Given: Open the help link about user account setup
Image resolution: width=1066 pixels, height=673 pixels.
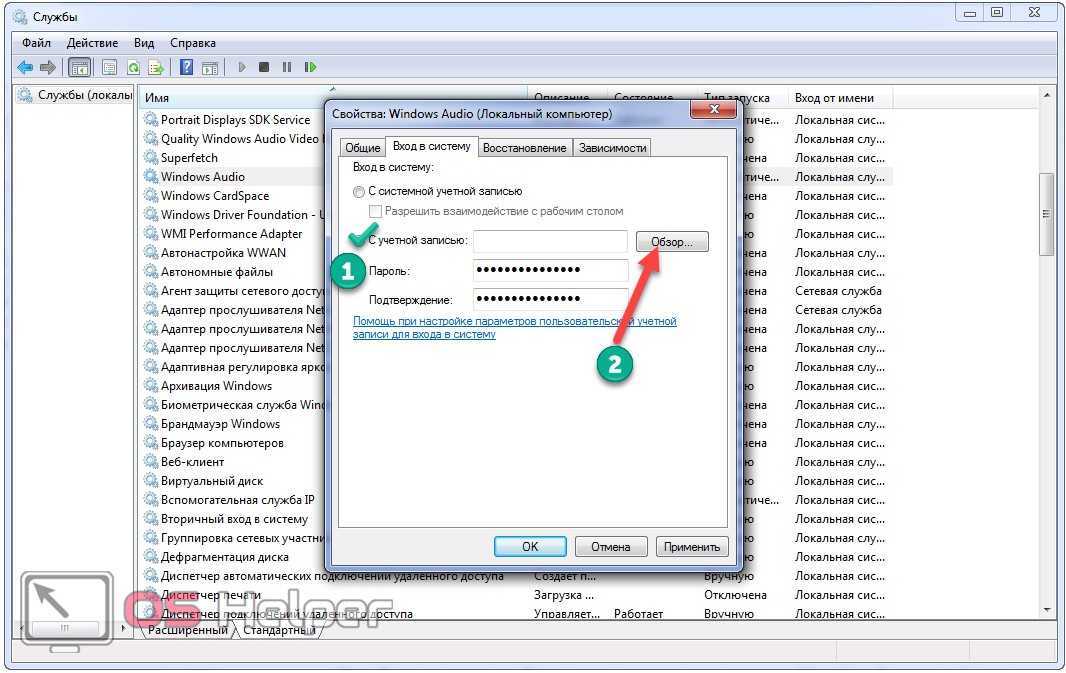Looking at the screenshot, I should pos(515,328).
